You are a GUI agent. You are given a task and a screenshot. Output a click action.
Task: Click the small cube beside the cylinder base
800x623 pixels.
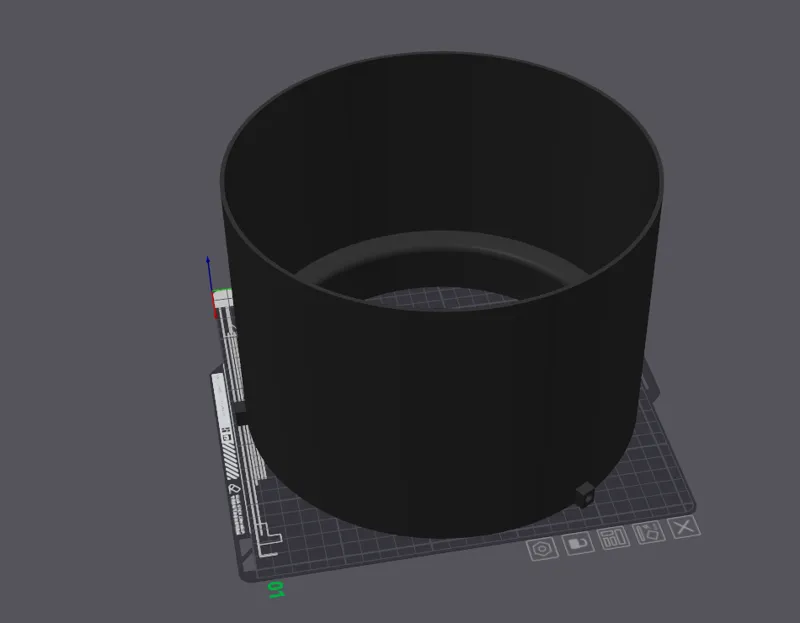click(585, 493)
